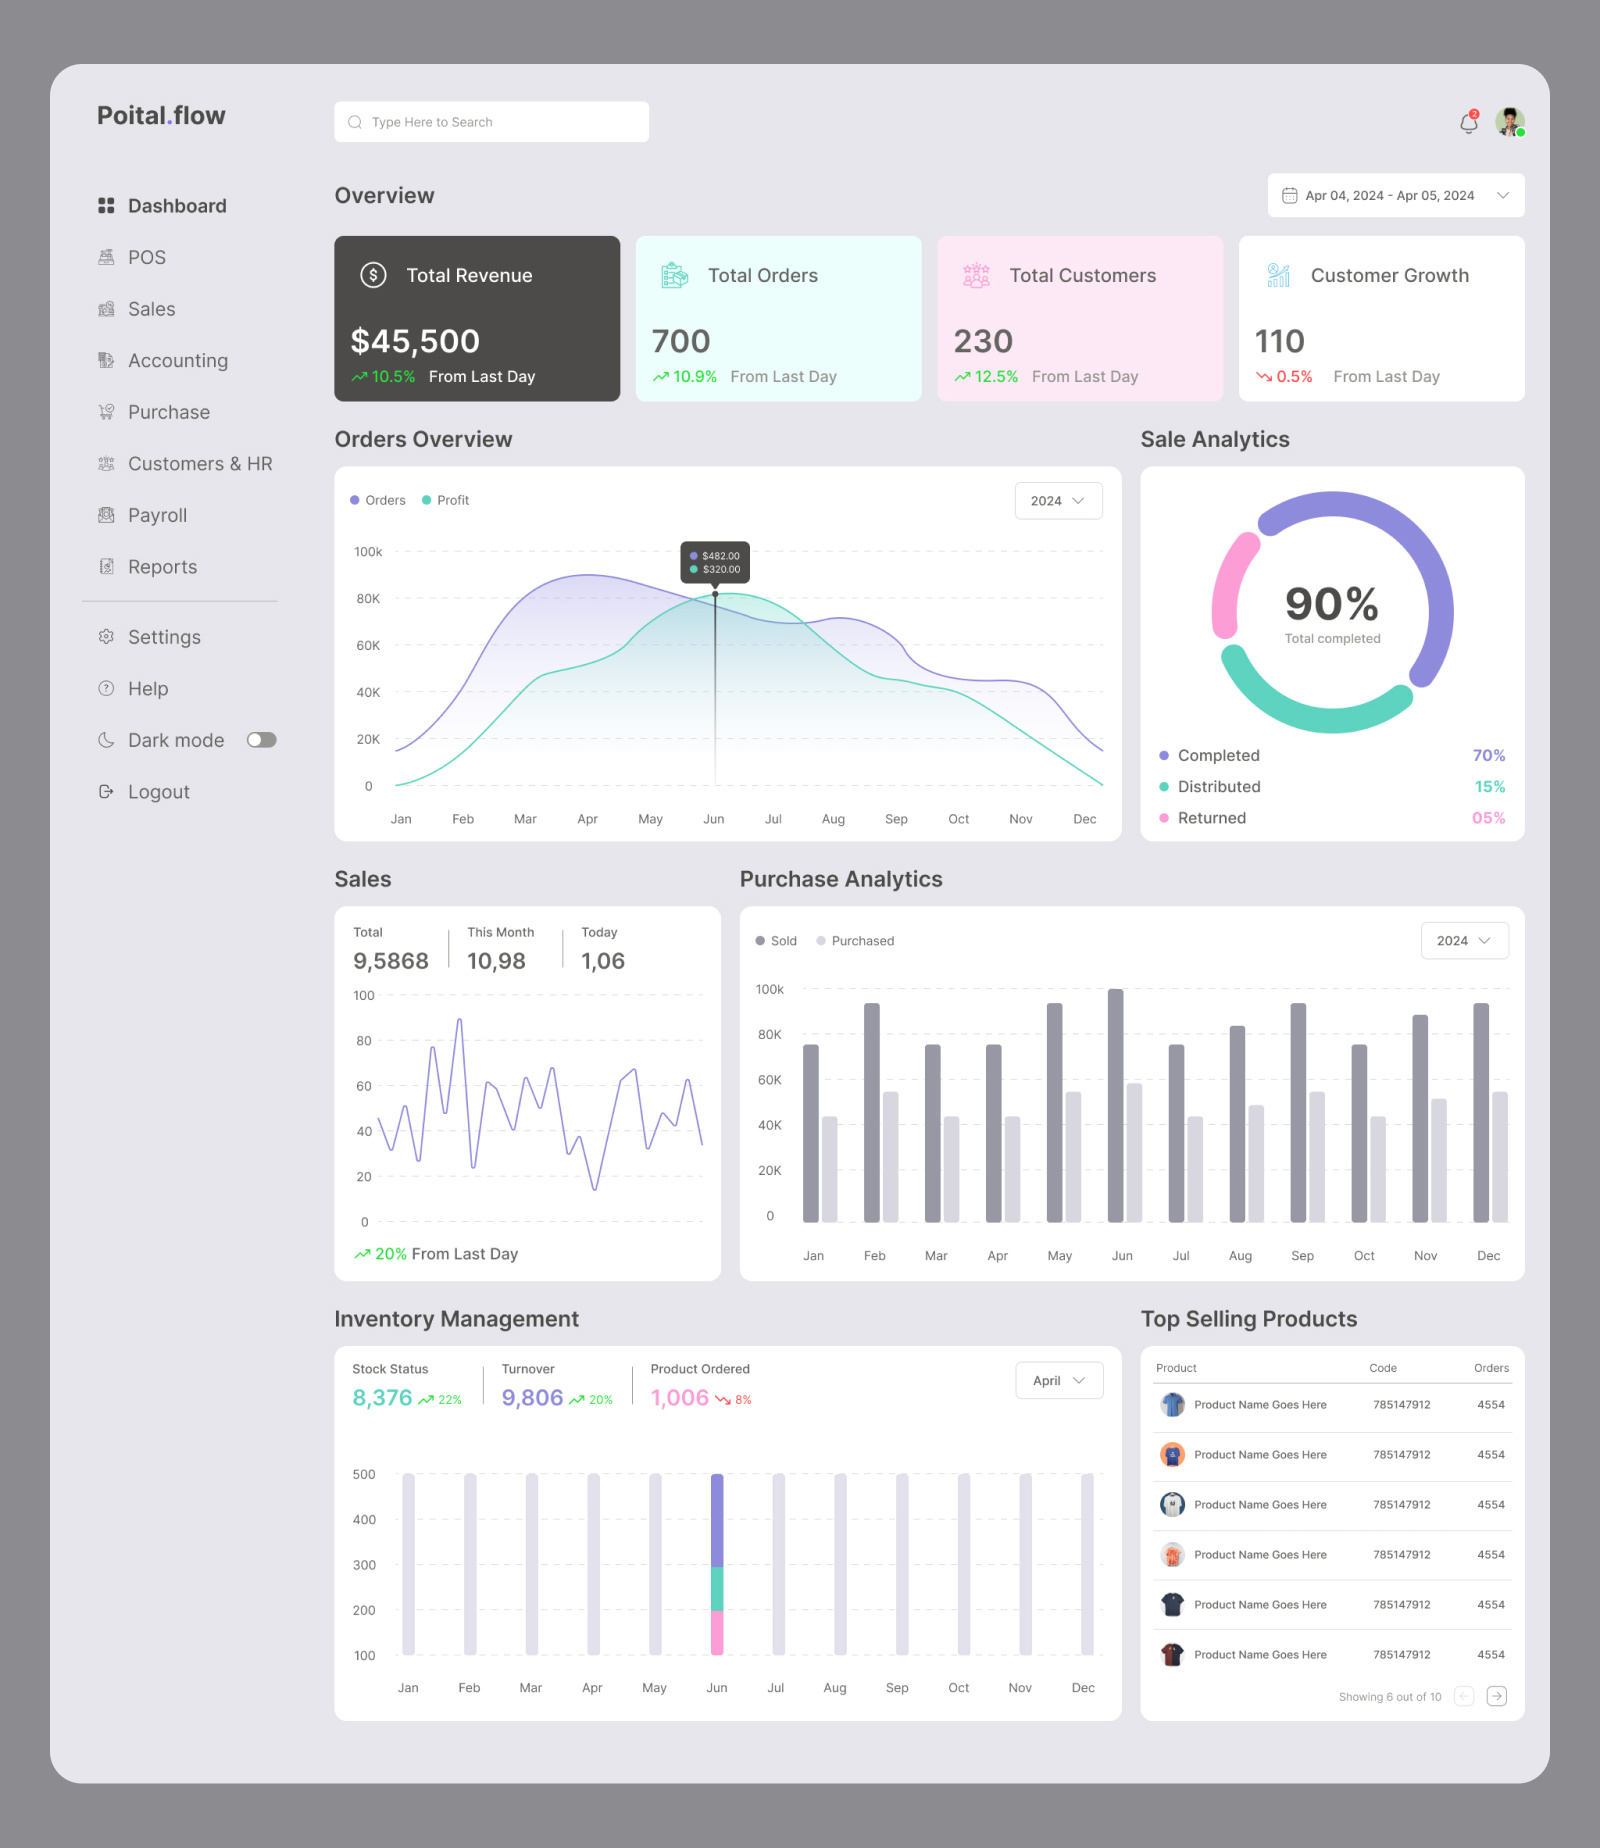
Task: Click the notification bell icon
Action: point(1467,121)
